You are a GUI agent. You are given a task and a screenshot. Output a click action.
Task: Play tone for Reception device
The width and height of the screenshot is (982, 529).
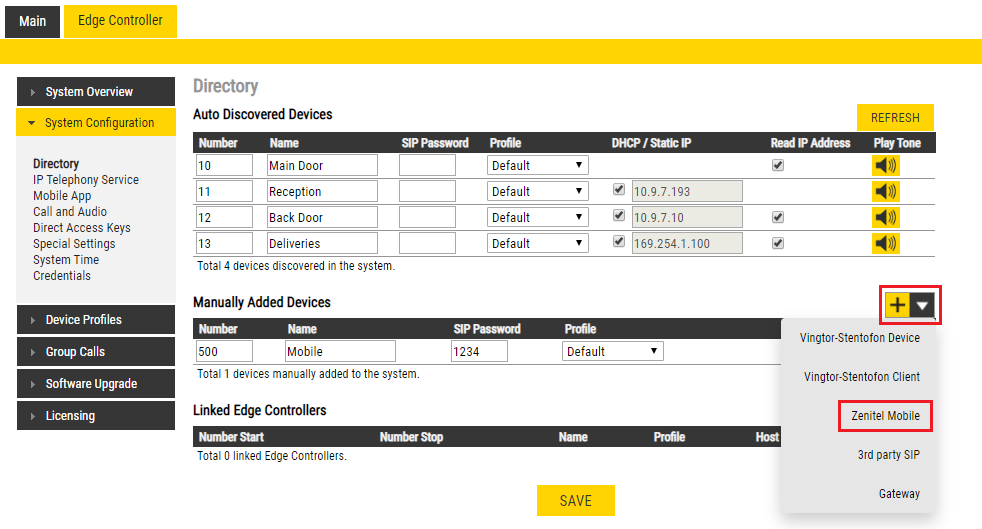click(x=886, y=191)
